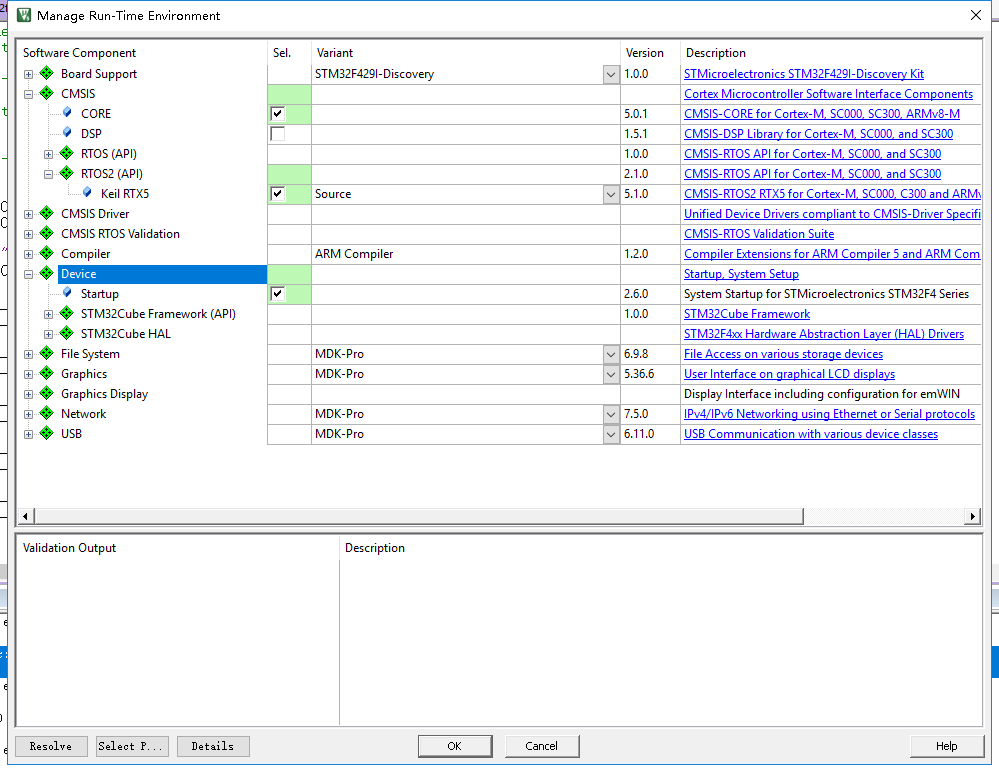Screen dimensions: 999x772
Task: Click the Graphics green diamond icon
Action: coord(47,373)
